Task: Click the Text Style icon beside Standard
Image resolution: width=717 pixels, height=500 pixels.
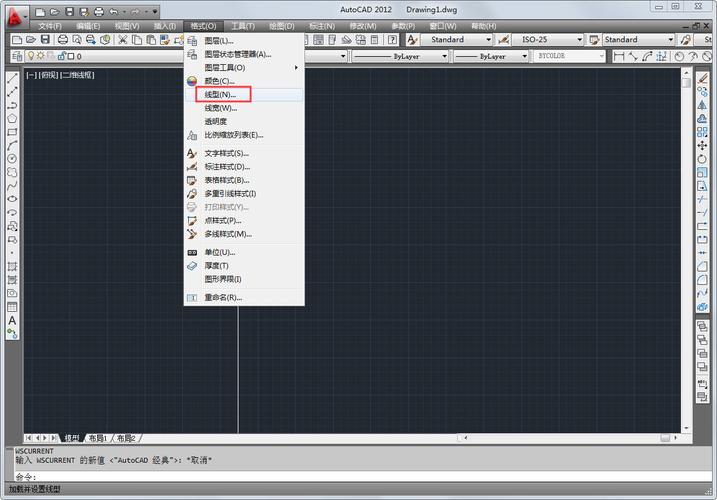Action: (x=412, y=39)
